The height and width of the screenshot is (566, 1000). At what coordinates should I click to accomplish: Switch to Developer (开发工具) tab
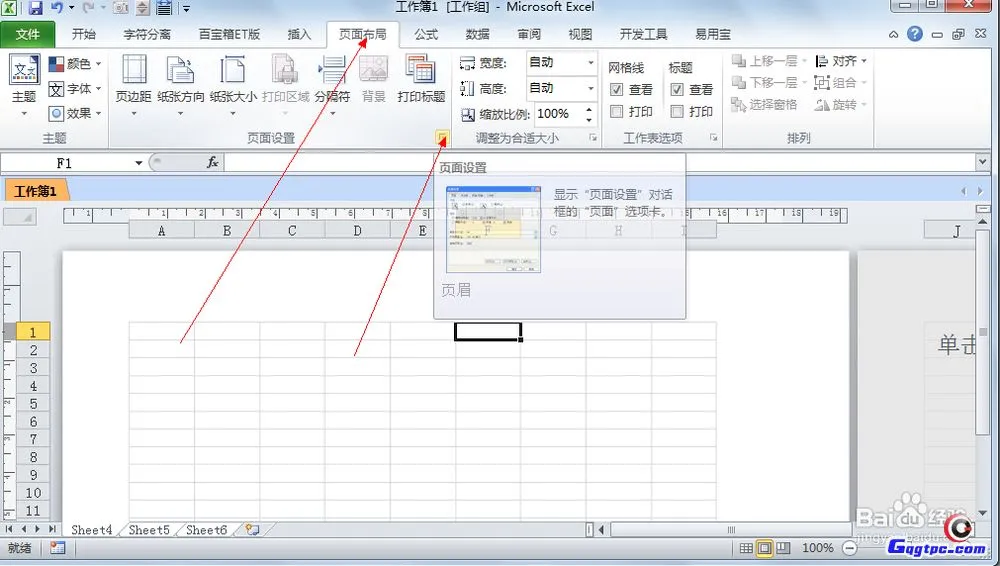[643, 34]
